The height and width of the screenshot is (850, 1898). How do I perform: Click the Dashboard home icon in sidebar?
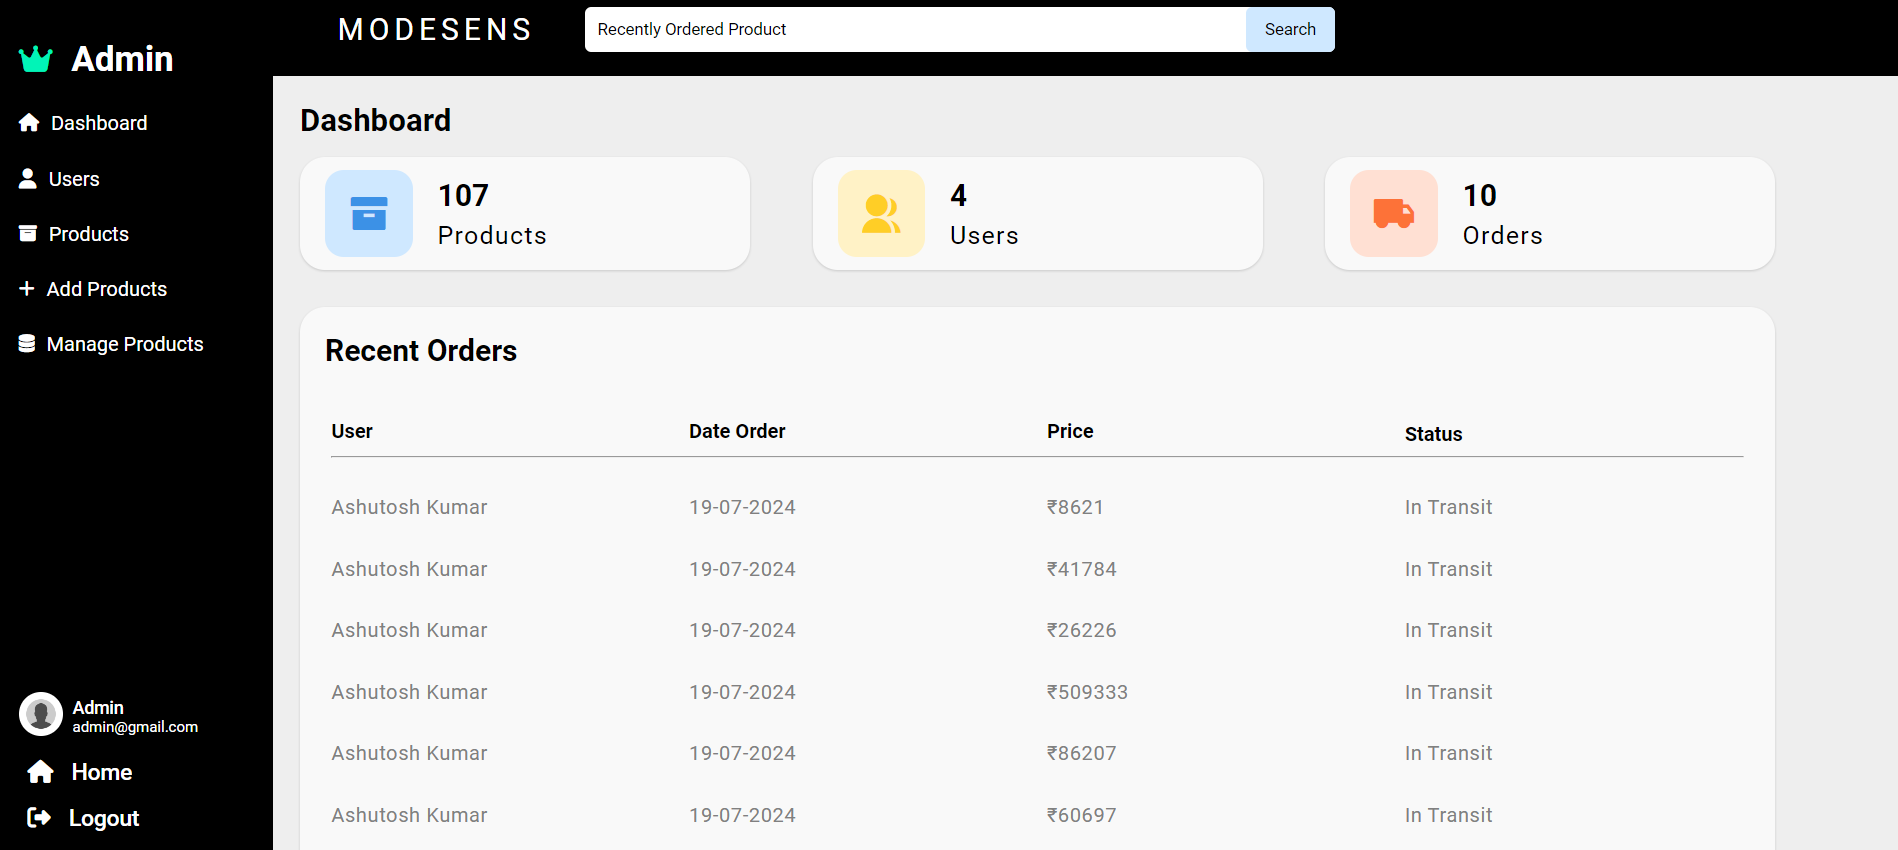point(29,122)
